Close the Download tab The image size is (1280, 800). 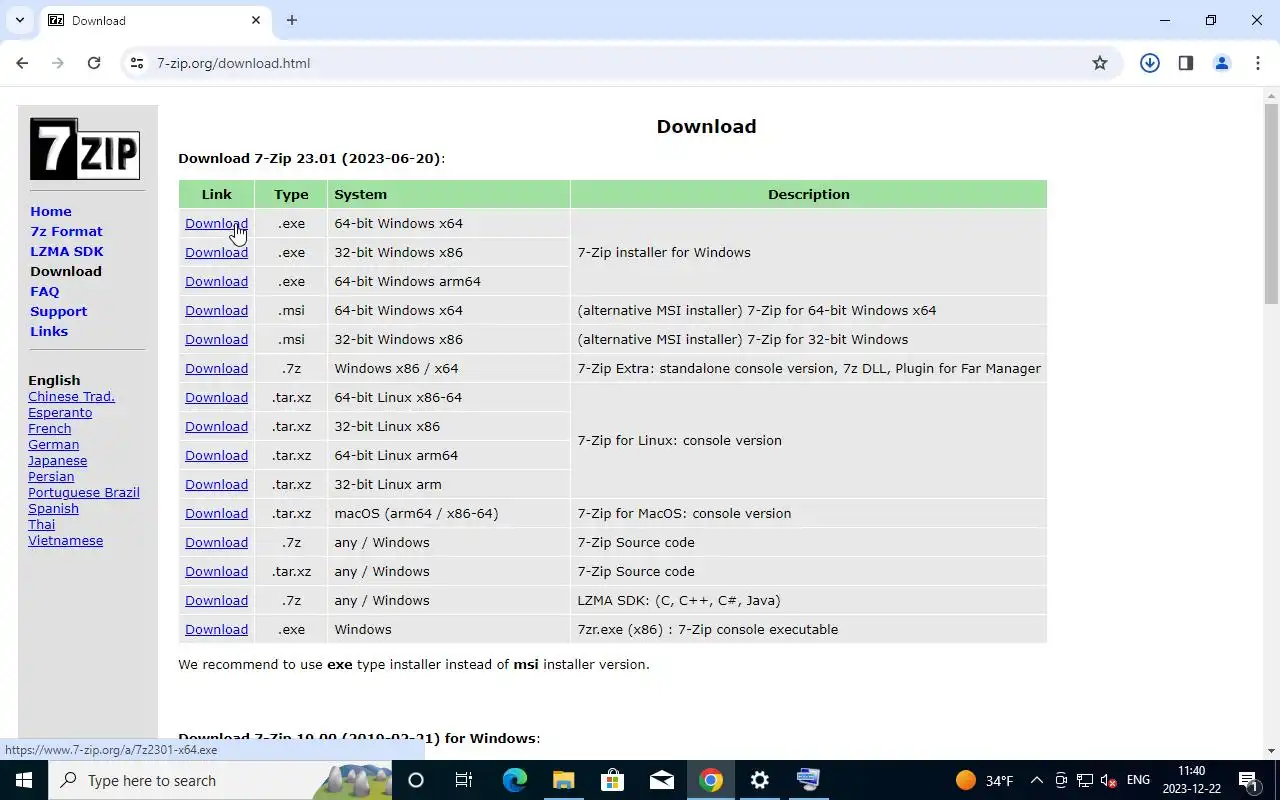click(256, 20)
